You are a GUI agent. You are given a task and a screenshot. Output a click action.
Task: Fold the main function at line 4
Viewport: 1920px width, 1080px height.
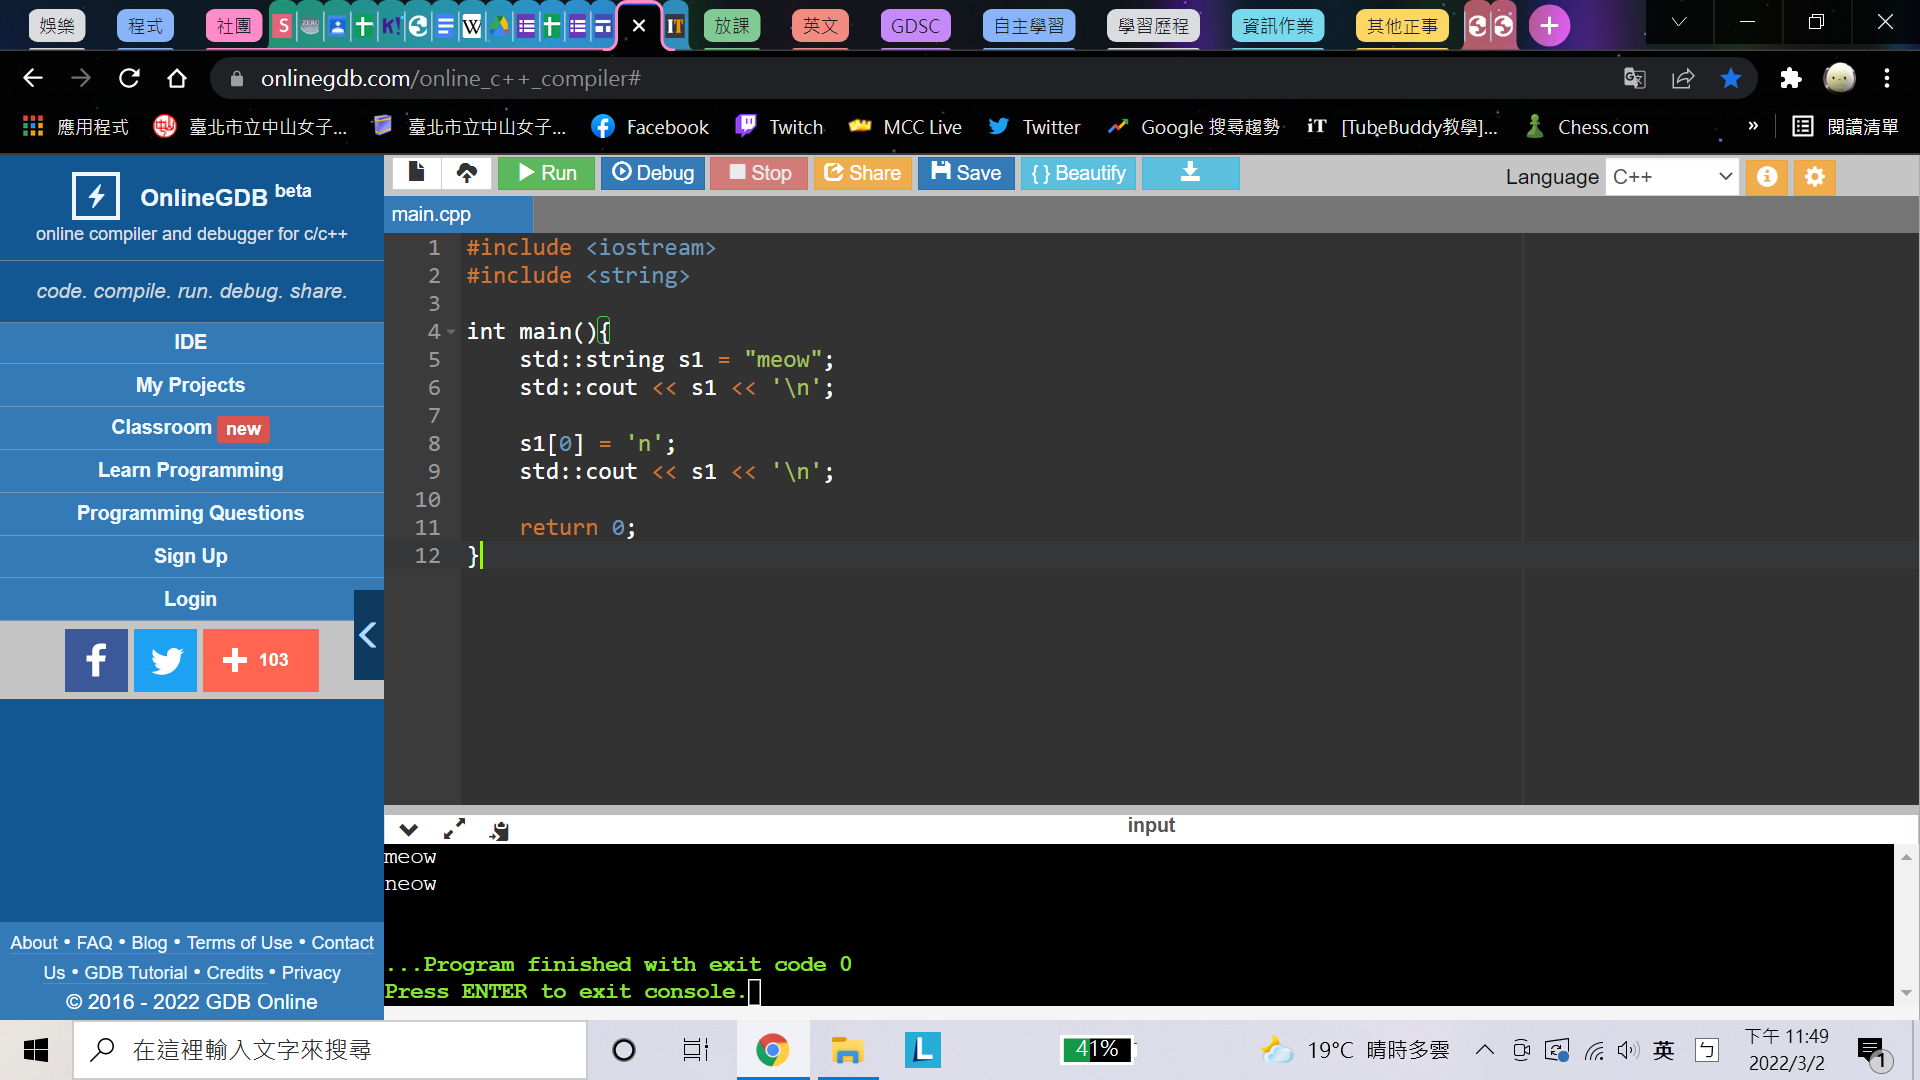pyautogui.click(x=451, y=332)
